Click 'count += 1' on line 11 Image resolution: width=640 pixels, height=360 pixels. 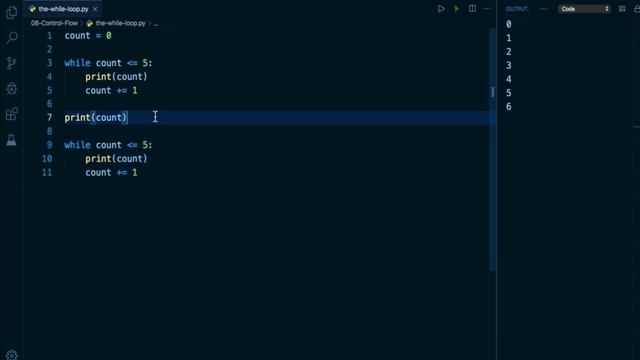click(x=111, y=173)
